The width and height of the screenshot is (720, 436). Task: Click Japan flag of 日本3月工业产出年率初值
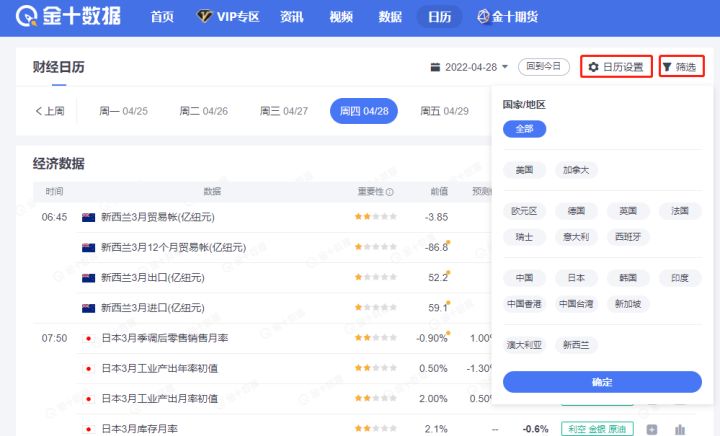[88, 369]
